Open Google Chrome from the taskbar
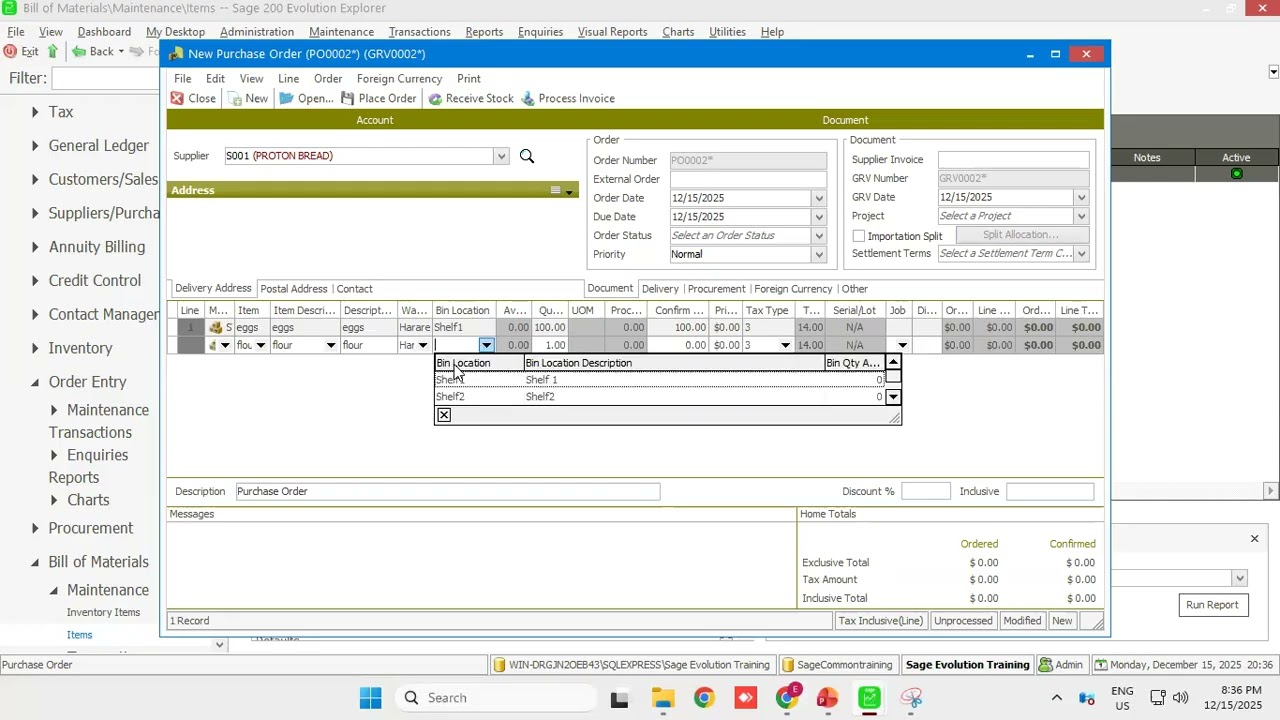 click(x=704, y=698)
